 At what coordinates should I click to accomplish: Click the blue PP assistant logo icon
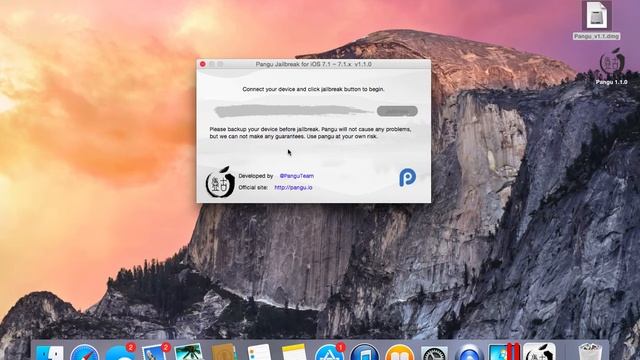coord(407,177)
